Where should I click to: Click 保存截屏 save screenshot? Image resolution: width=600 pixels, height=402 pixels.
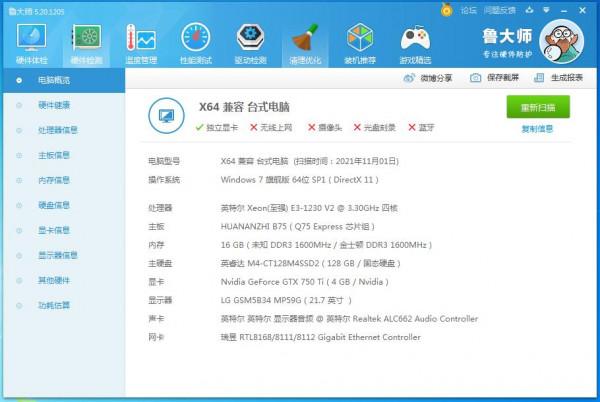494,78
